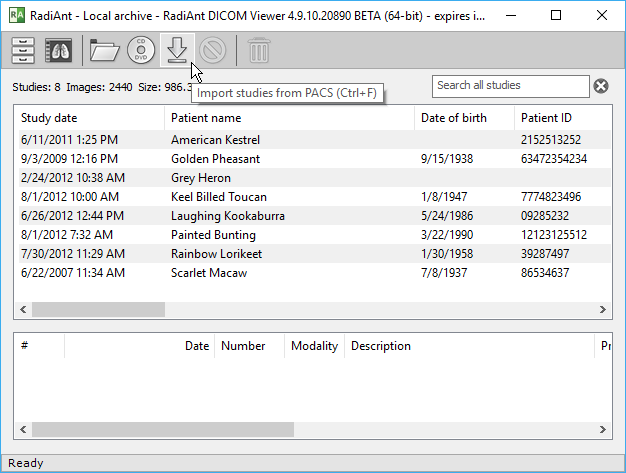
Task: Click the Images: 2440 summary text
Action: pyautogui.click(x=99, y=87)
